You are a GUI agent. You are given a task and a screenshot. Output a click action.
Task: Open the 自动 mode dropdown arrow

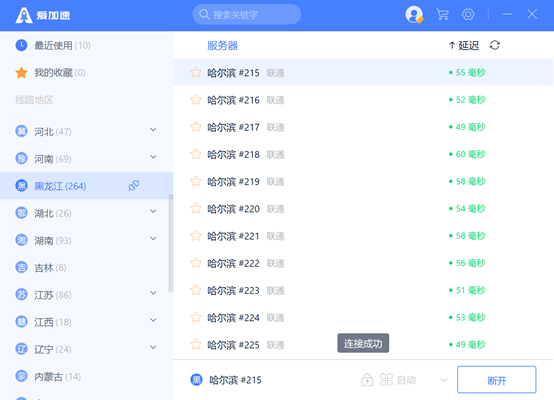444,380
